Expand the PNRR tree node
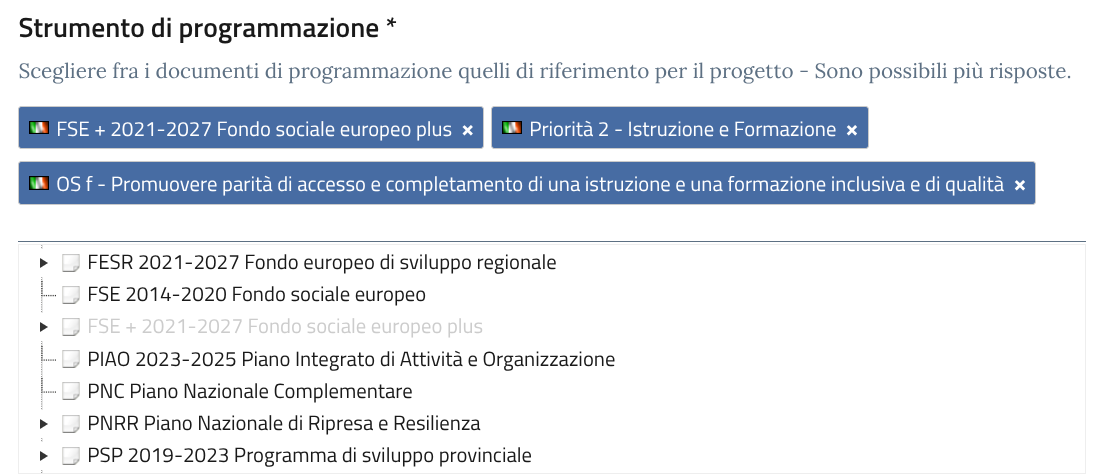Screen dimensions: 1101x476 point(43,424)
